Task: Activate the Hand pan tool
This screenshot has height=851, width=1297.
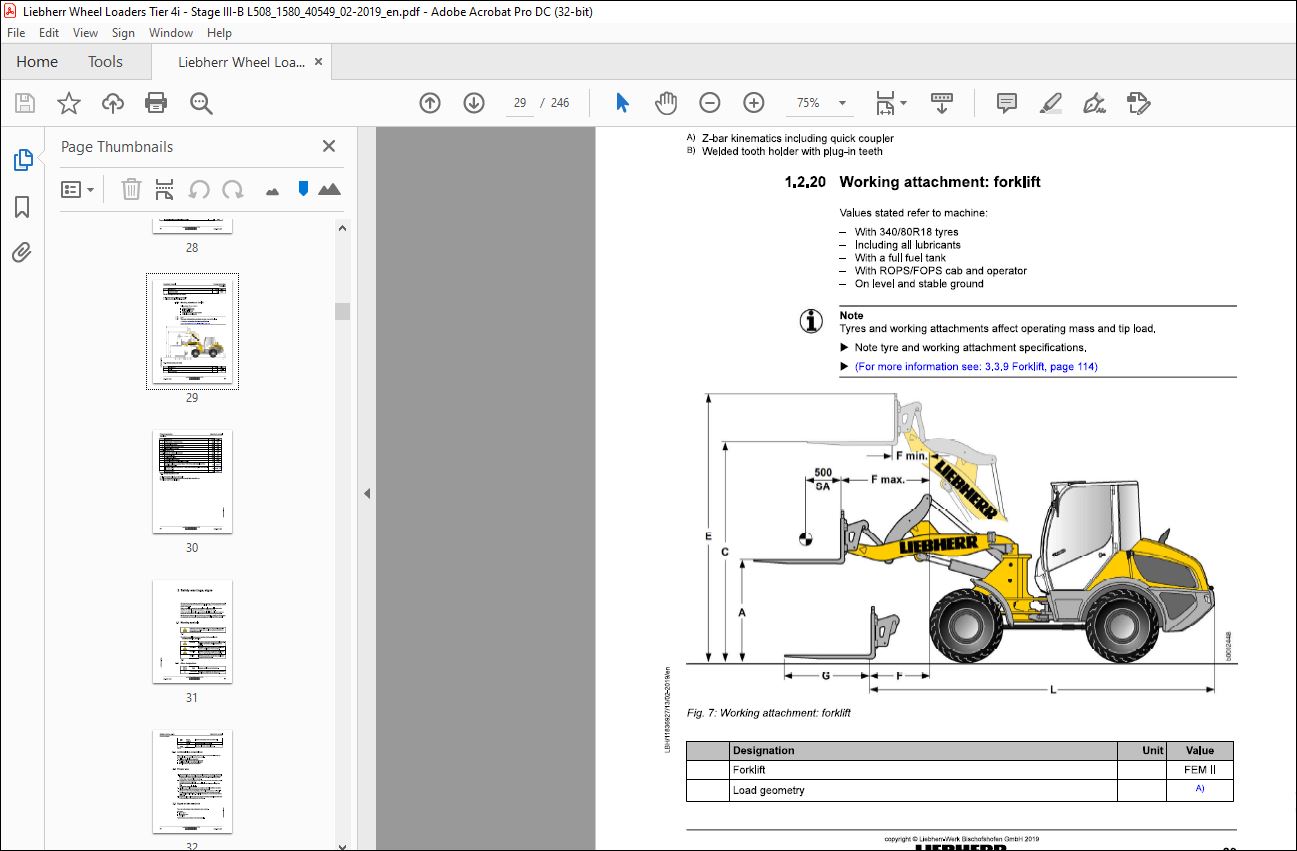Action: [x=666, y=103]
